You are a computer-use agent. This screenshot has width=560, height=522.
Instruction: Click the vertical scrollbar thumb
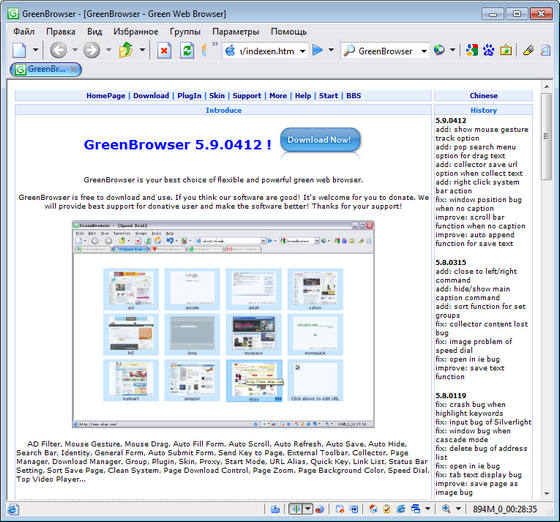pos(546,136)
